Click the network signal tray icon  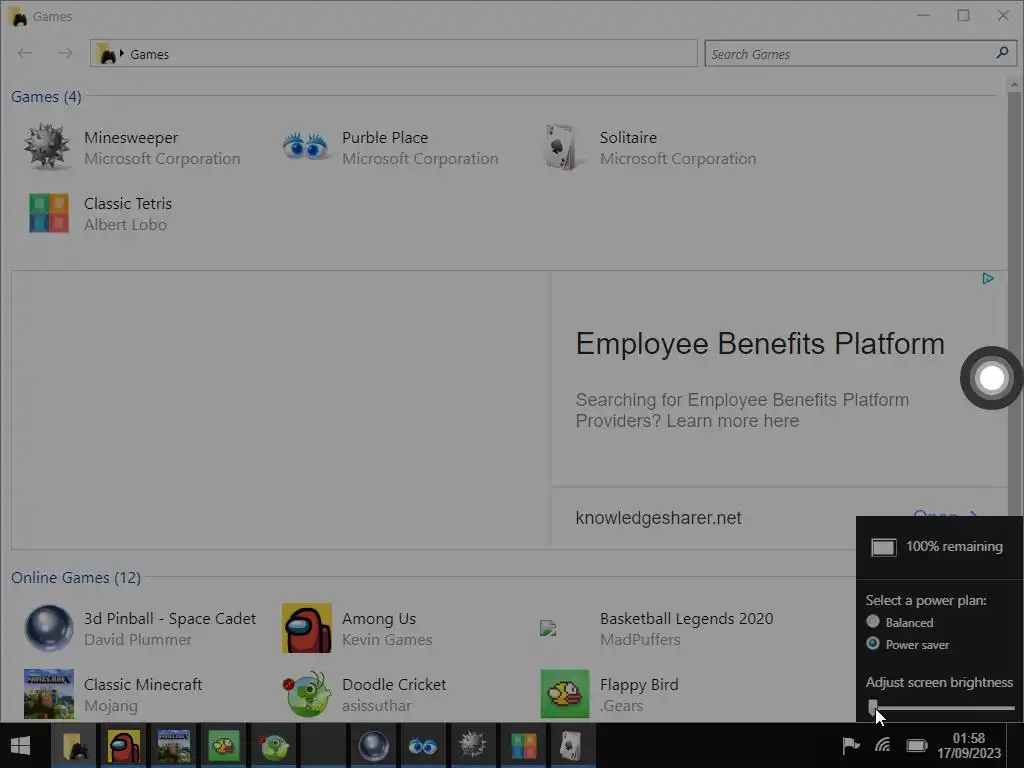click(883, 744)
